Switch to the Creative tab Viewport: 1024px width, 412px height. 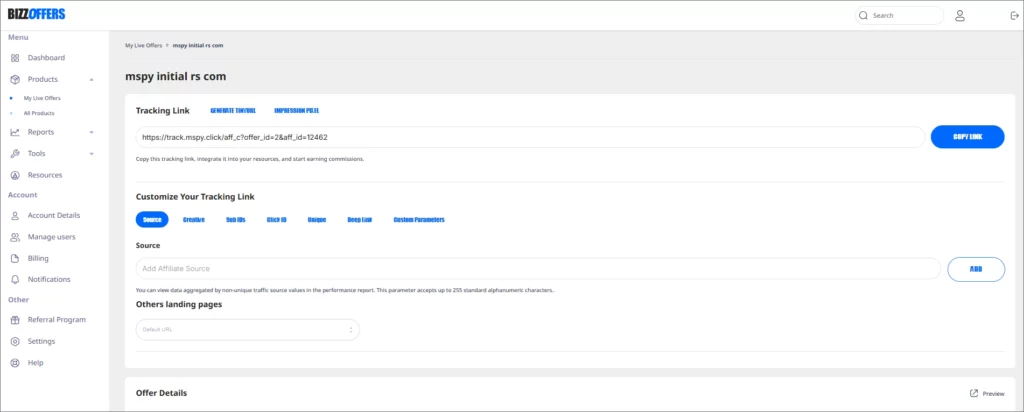pos(194,220)
